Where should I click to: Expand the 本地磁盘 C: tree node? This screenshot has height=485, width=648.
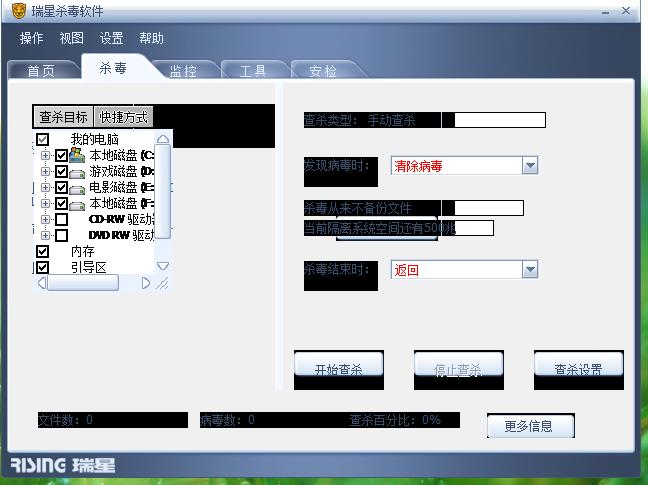(45, 155)
